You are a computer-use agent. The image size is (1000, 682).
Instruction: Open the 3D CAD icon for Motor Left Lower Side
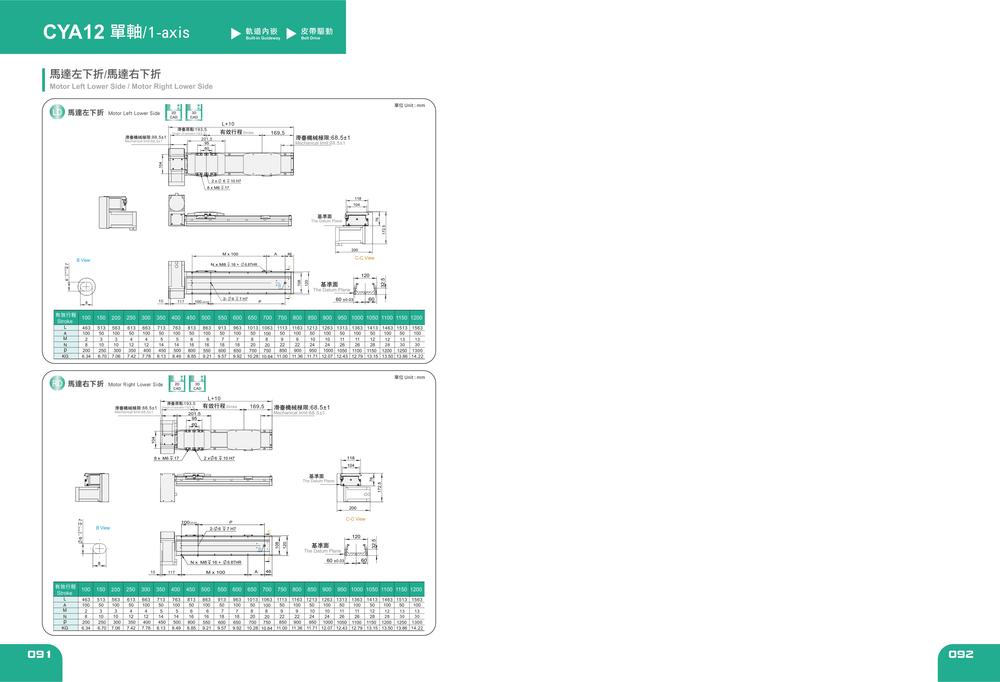pyautogui.click(x=194, y=112)
